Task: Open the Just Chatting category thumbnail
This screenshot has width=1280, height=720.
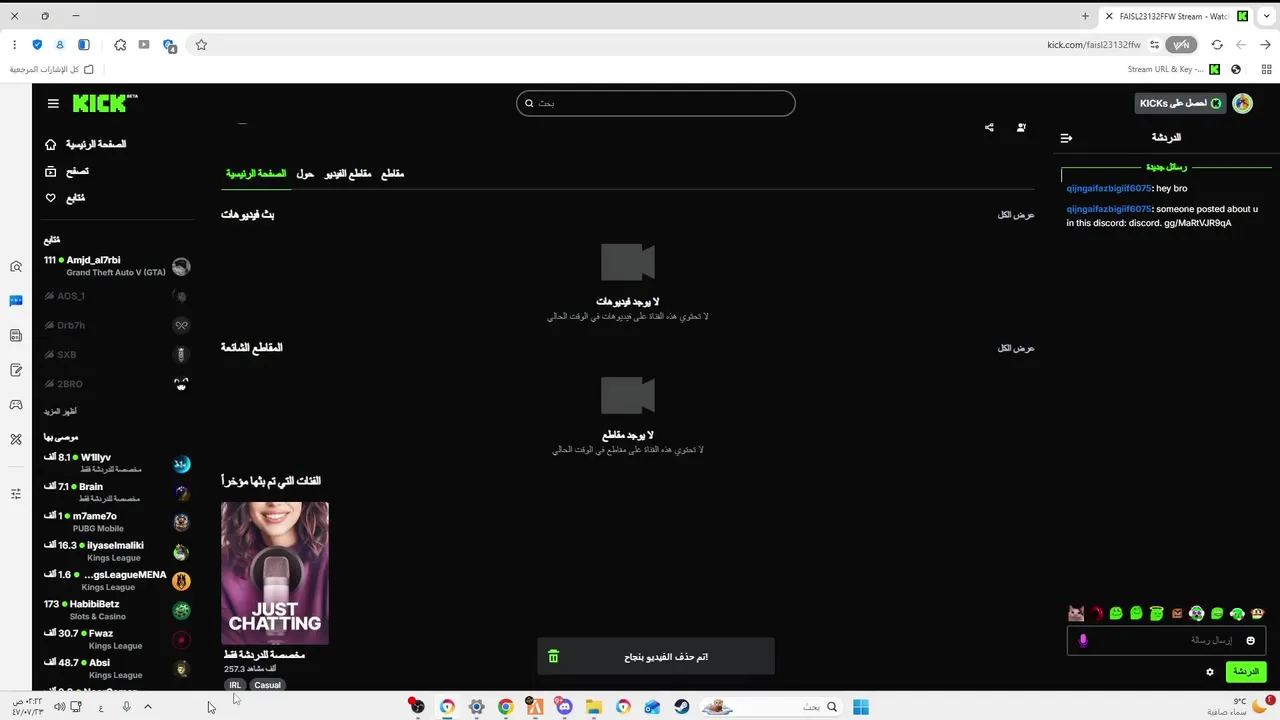Action: [x=275, y=573]
